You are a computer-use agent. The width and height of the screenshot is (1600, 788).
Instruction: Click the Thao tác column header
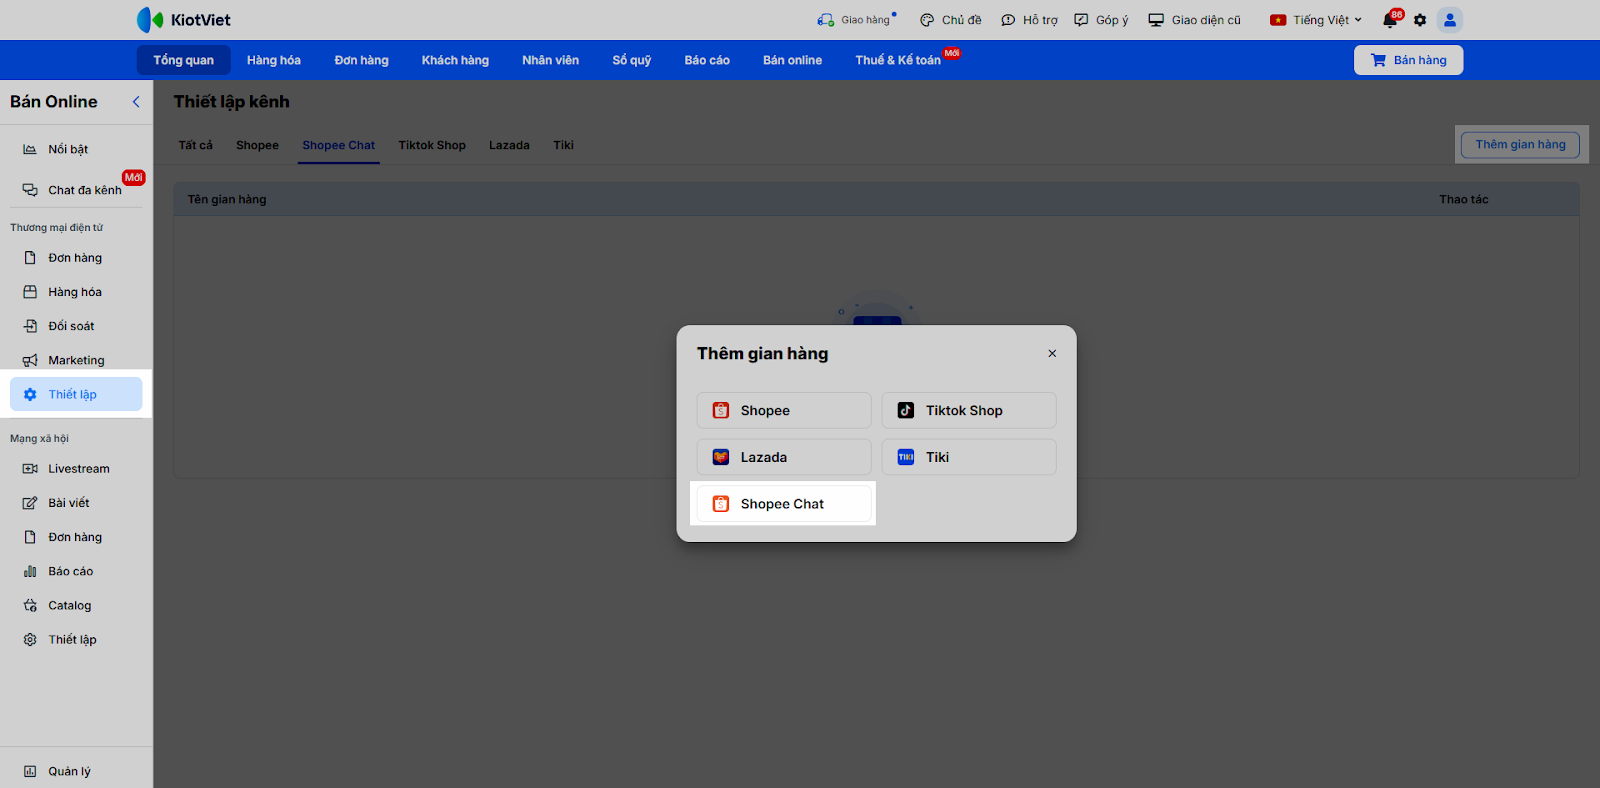coord(1464,199)
